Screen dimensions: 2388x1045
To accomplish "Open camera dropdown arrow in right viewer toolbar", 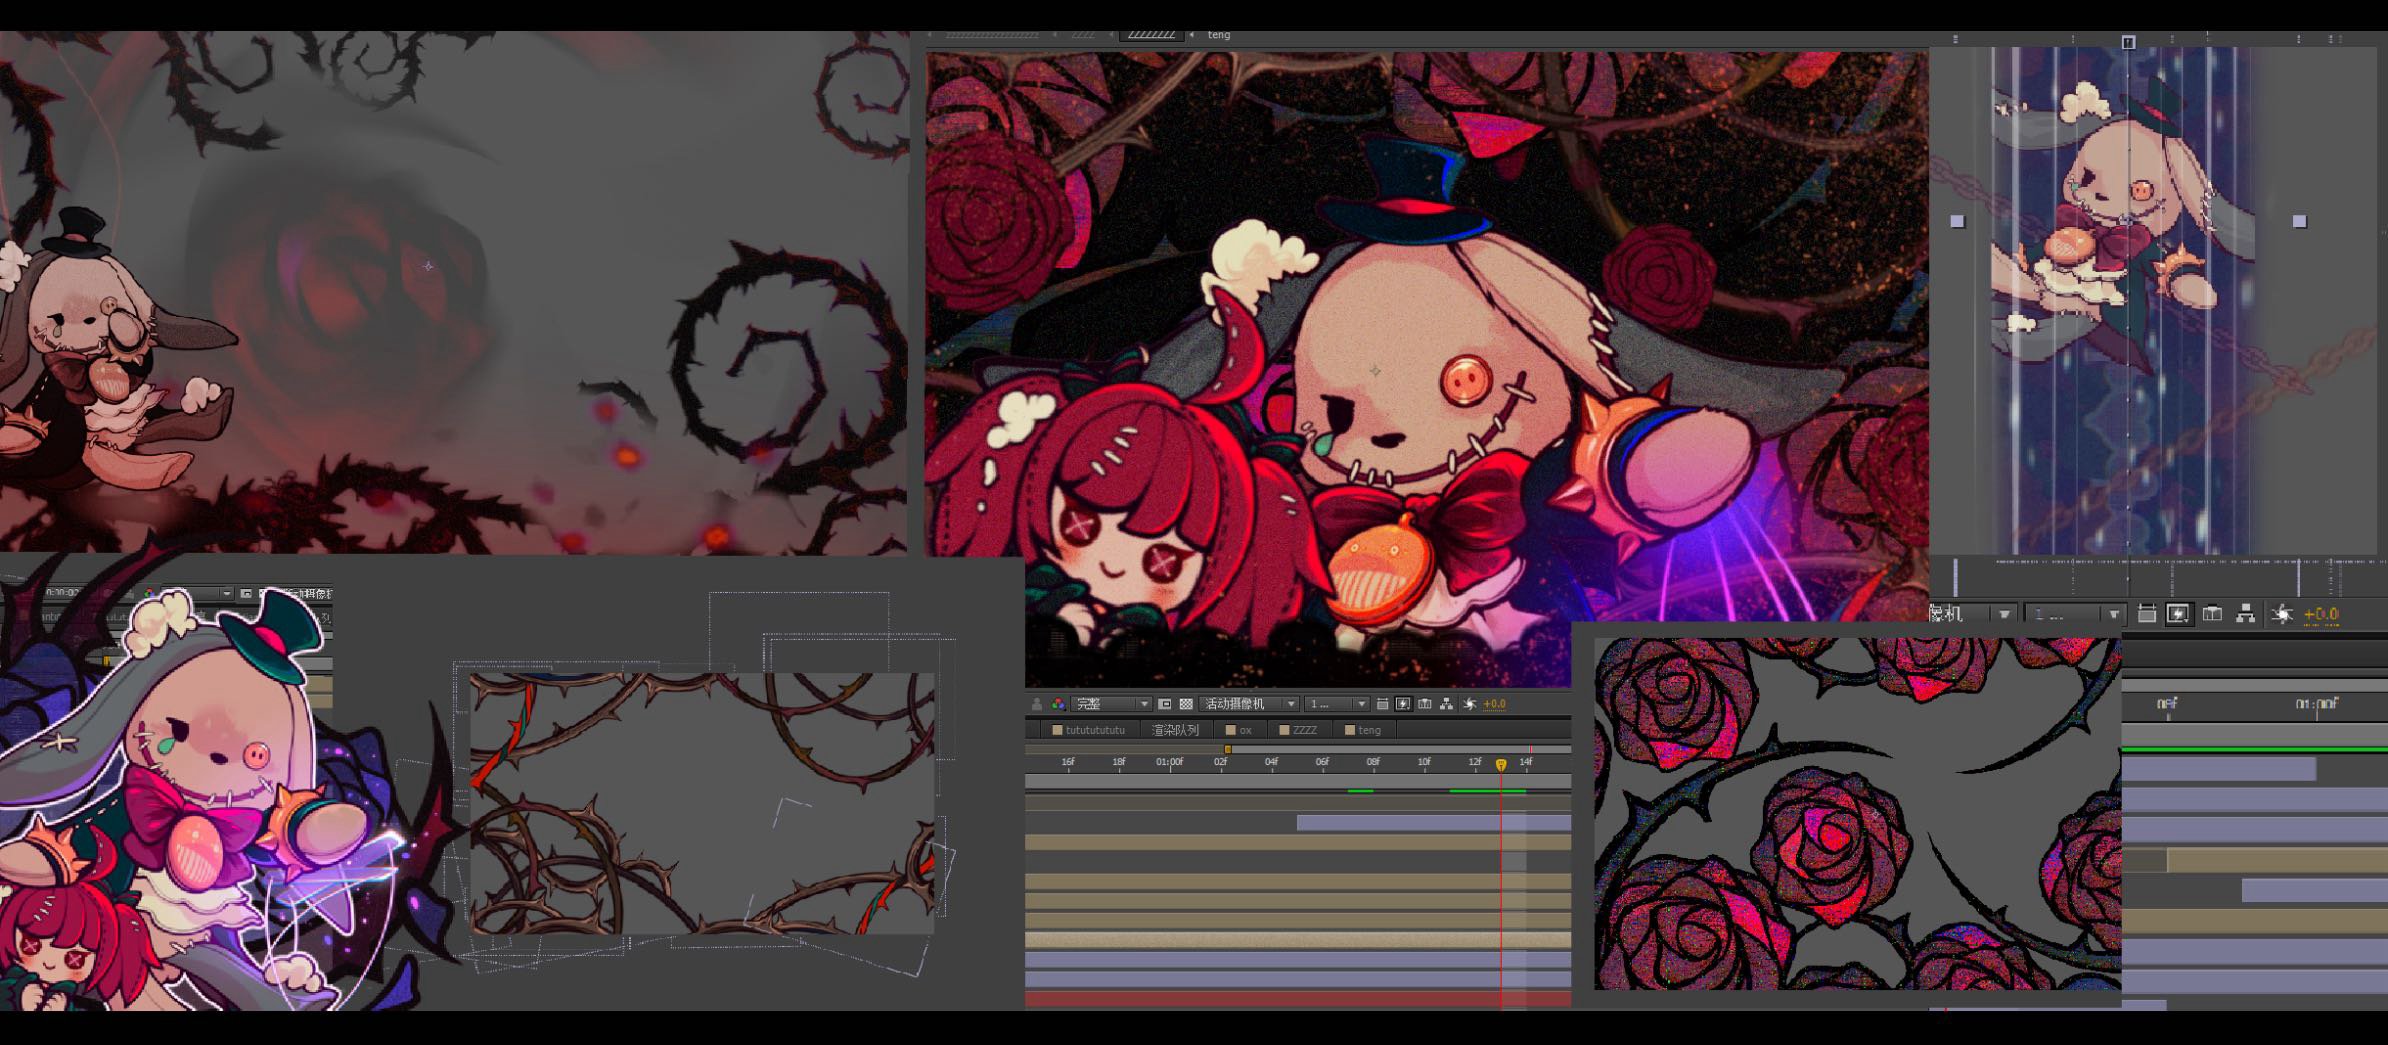I will [x=2004, y=614].
